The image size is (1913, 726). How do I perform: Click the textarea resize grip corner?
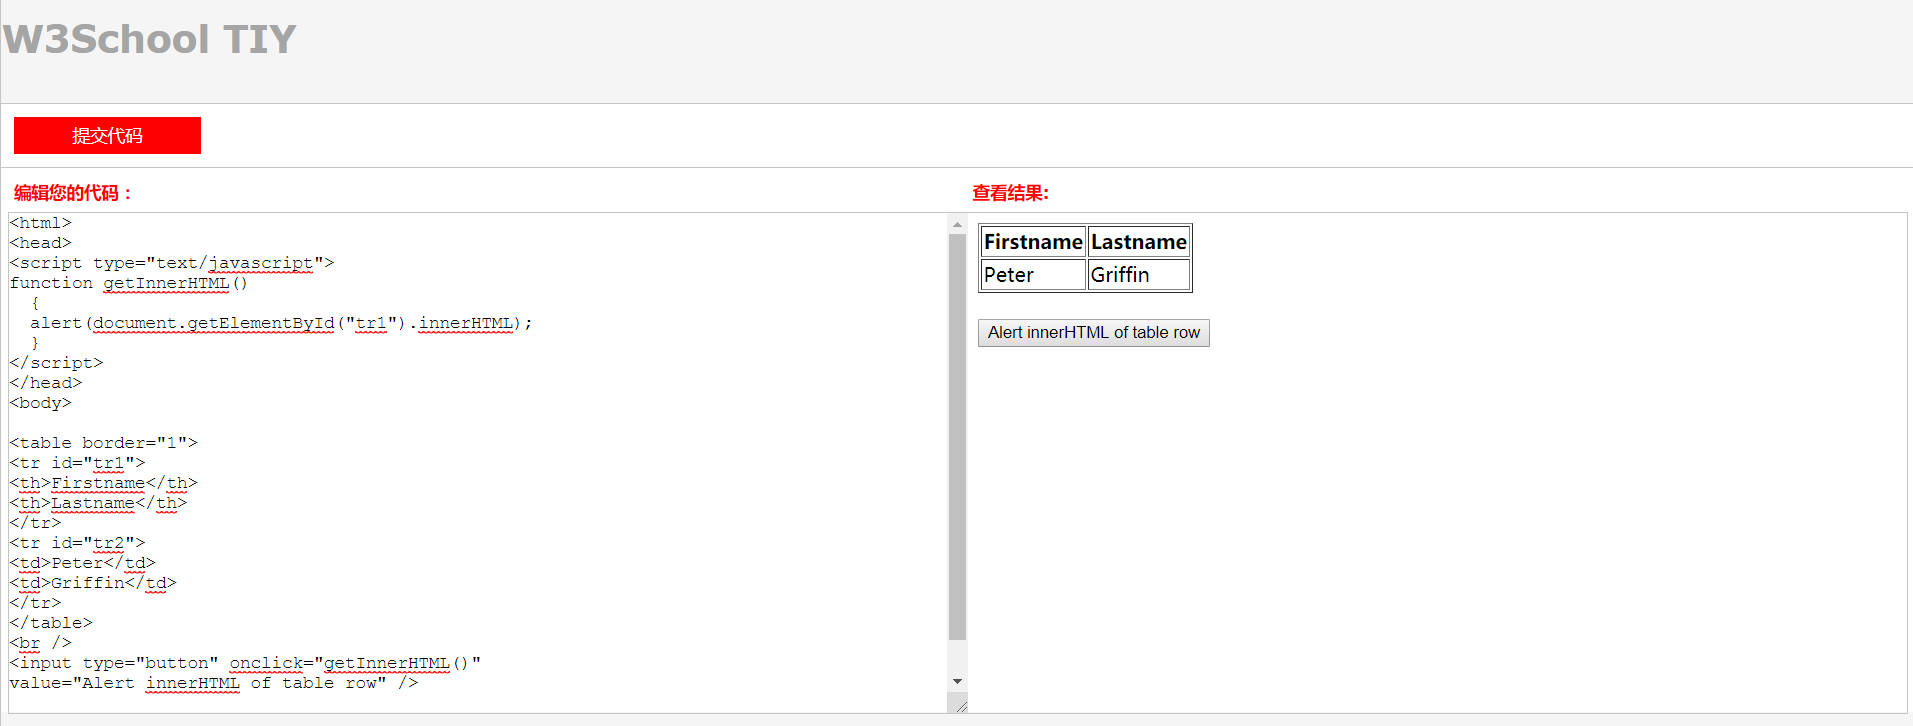click(x=960, y=705)
